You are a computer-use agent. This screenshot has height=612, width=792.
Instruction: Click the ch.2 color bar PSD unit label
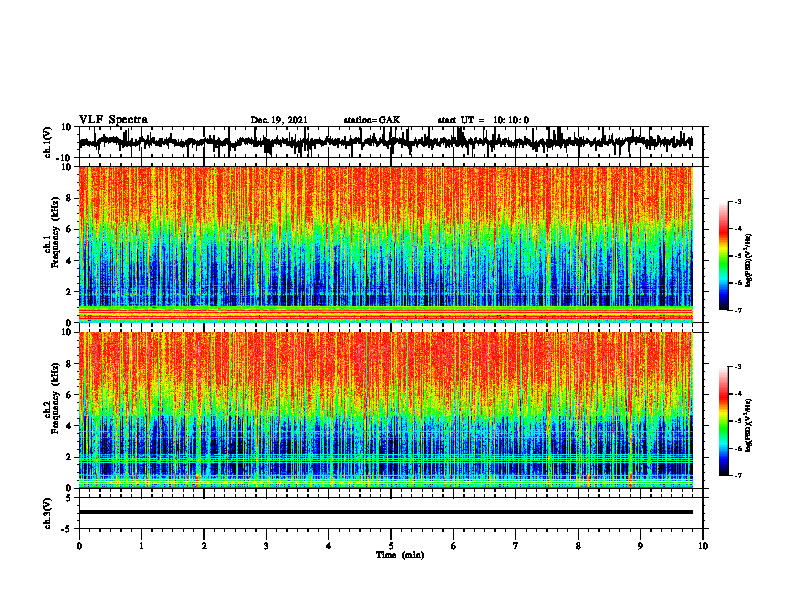[x=749, y=425]
